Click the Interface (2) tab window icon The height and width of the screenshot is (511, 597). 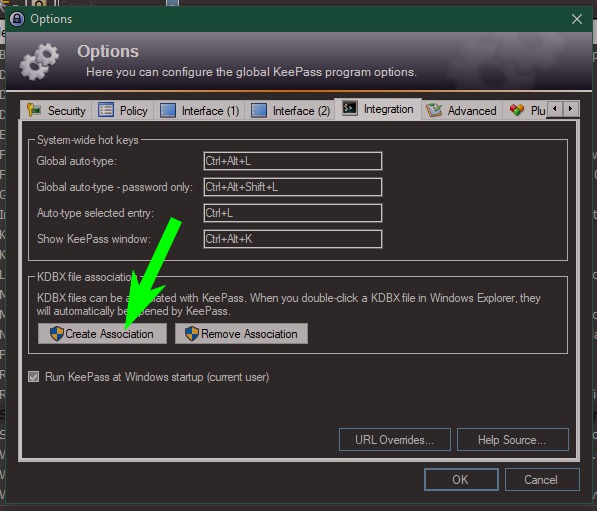pyautogui.click(x=259, y=110)
